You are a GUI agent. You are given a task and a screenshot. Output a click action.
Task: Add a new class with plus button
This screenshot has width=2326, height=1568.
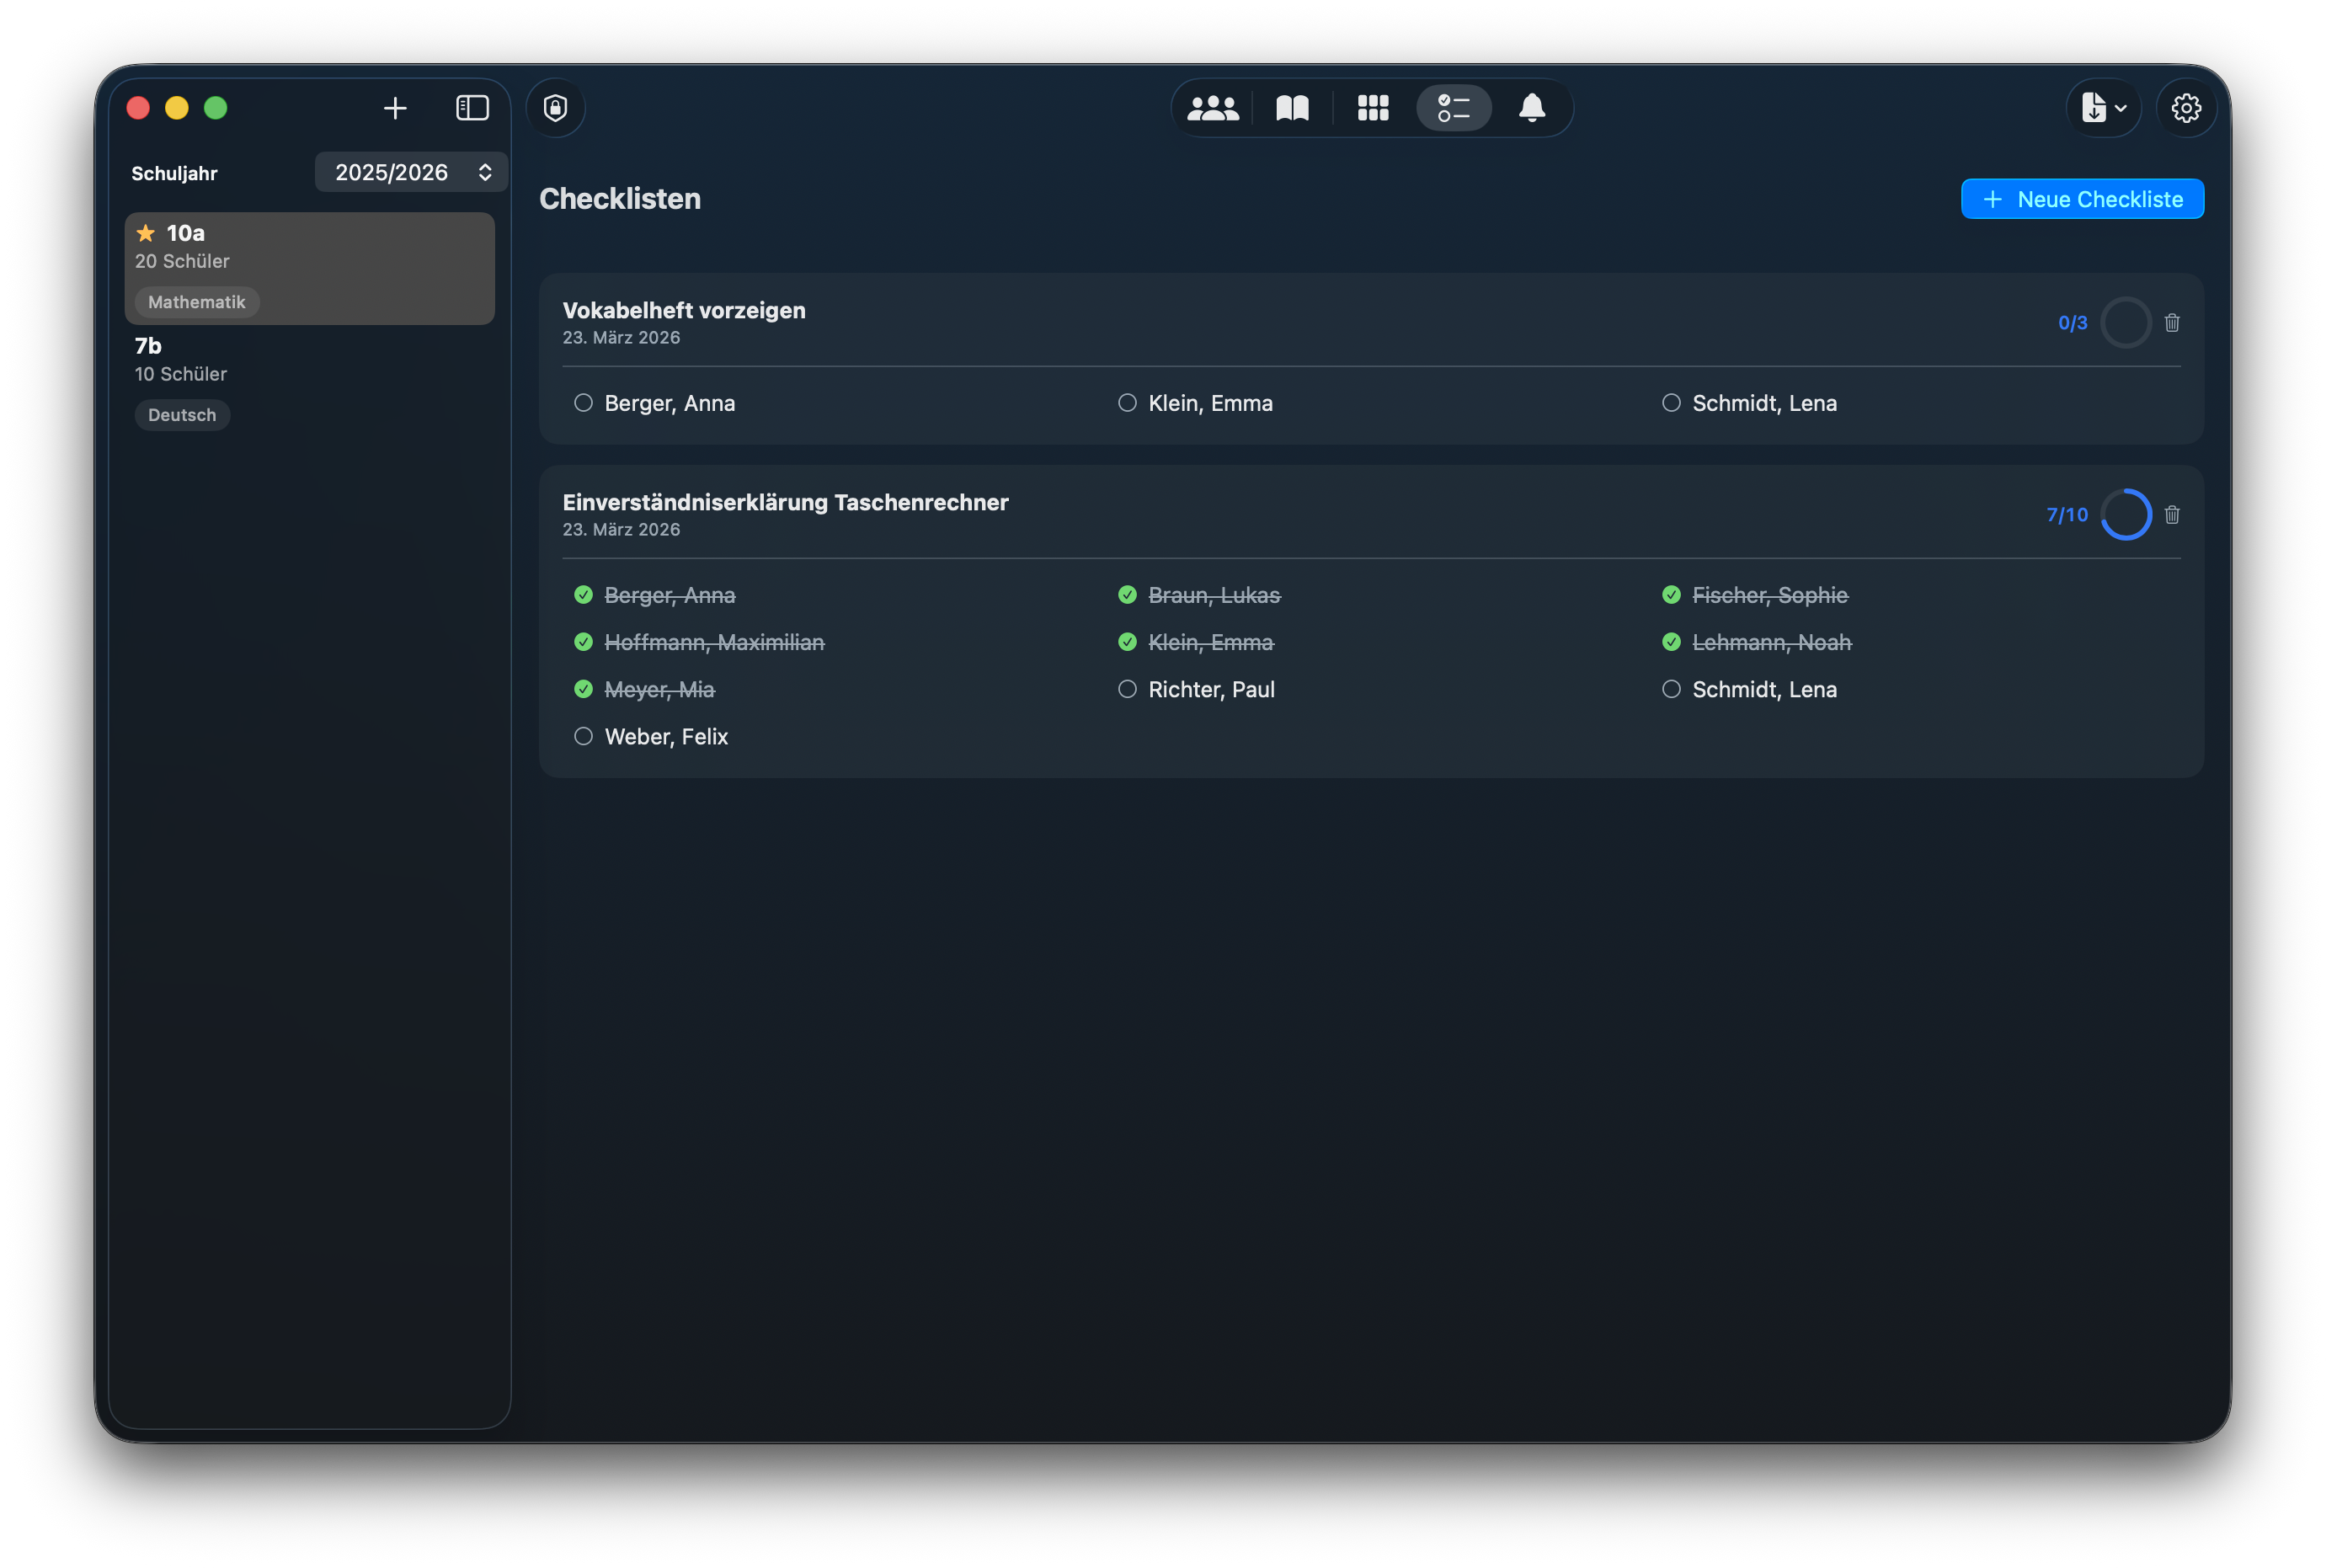tap(395, 108)
